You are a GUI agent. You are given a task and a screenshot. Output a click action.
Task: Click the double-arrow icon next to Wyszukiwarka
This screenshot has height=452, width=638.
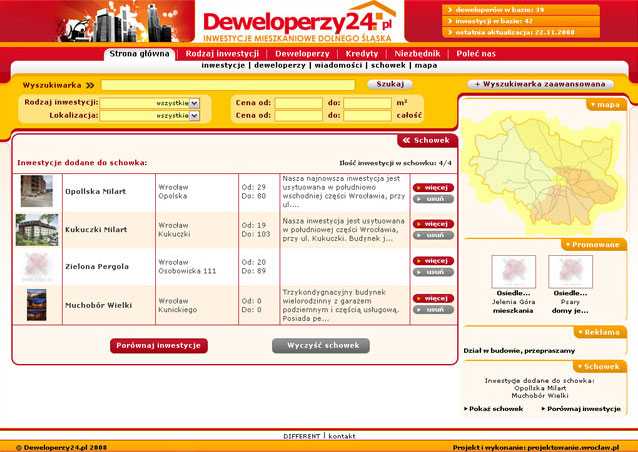pos(90,85)
